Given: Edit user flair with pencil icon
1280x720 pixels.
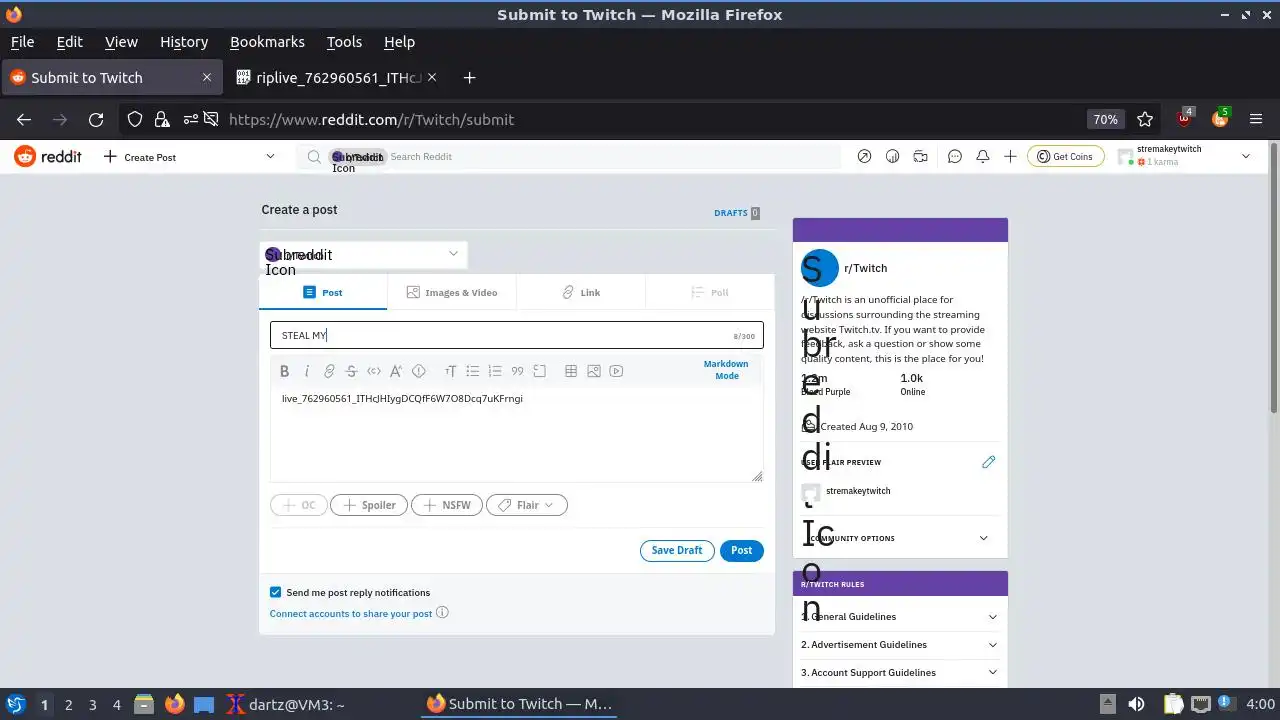Looking at the screenshot, I should (989, 462).
